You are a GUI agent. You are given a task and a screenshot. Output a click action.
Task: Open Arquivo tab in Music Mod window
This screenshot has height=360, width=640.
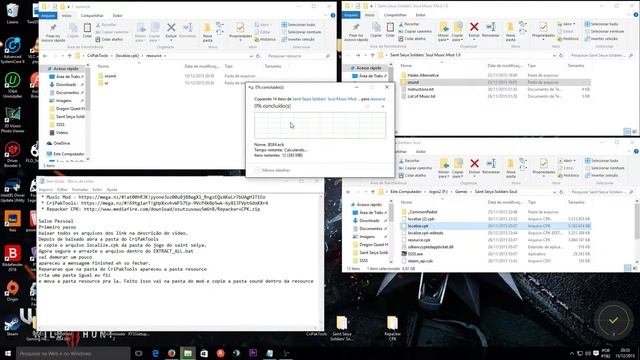[x=351, y=15]
